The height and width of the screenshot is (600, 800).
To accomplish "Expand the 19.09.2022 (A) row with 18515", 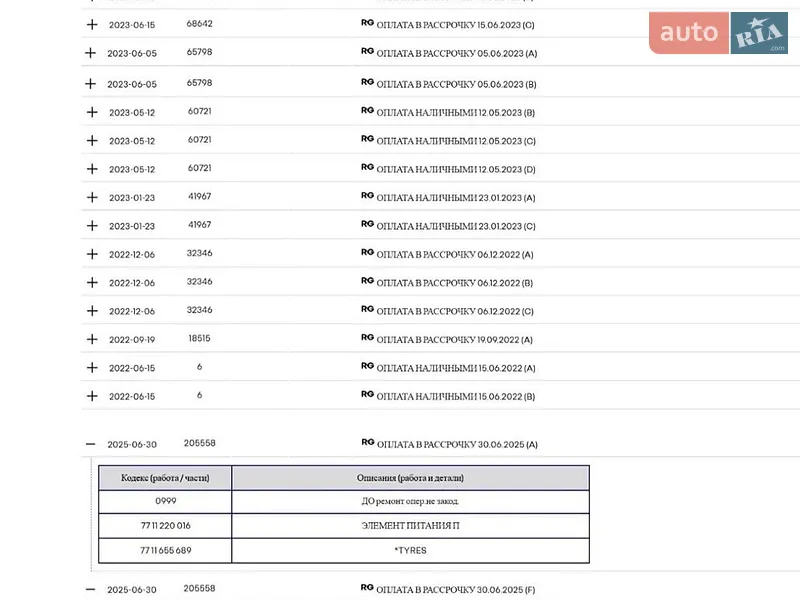I will click(x=92, y=339).
